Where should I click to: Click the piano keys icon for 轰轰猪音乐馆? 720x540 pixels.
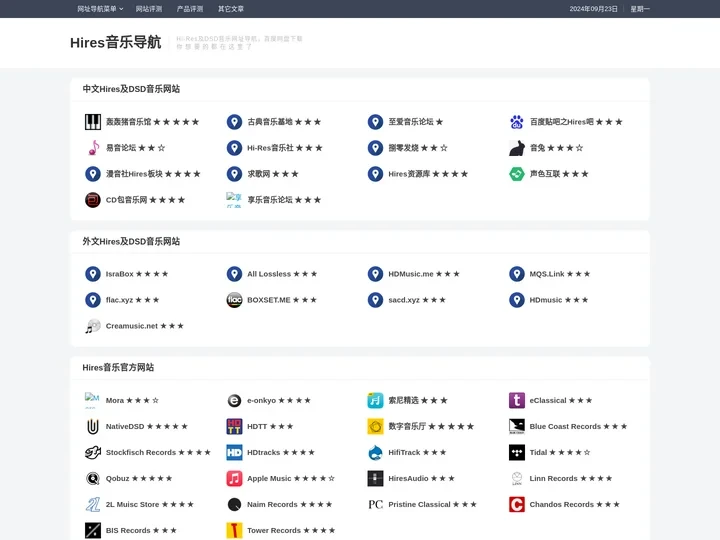tap(93, 122)
